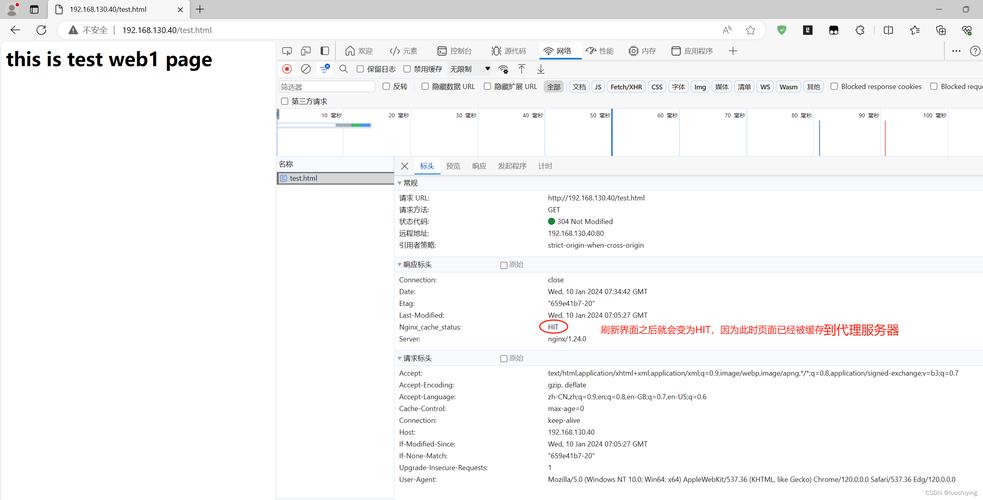Filter requests by JS type
The width and height of the screenshot is (983, 500).
598,87
